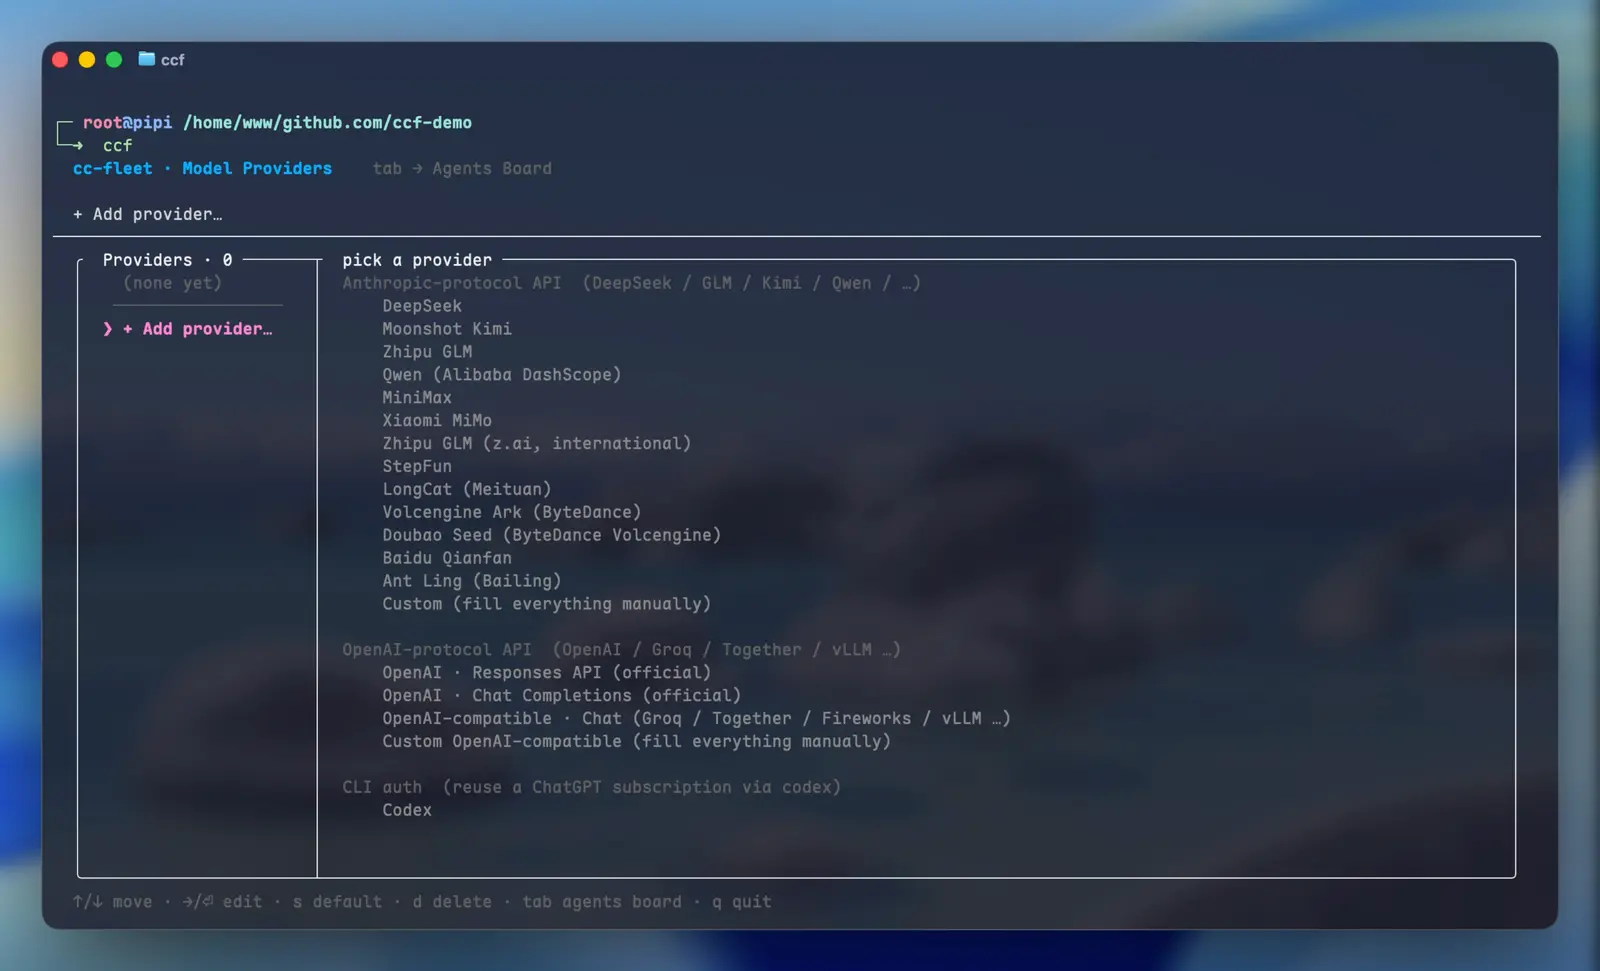Screen dimensions: 1600x971
Task: Select Volcengine Ark (ByteDance) provider
Action: point(512,513)
